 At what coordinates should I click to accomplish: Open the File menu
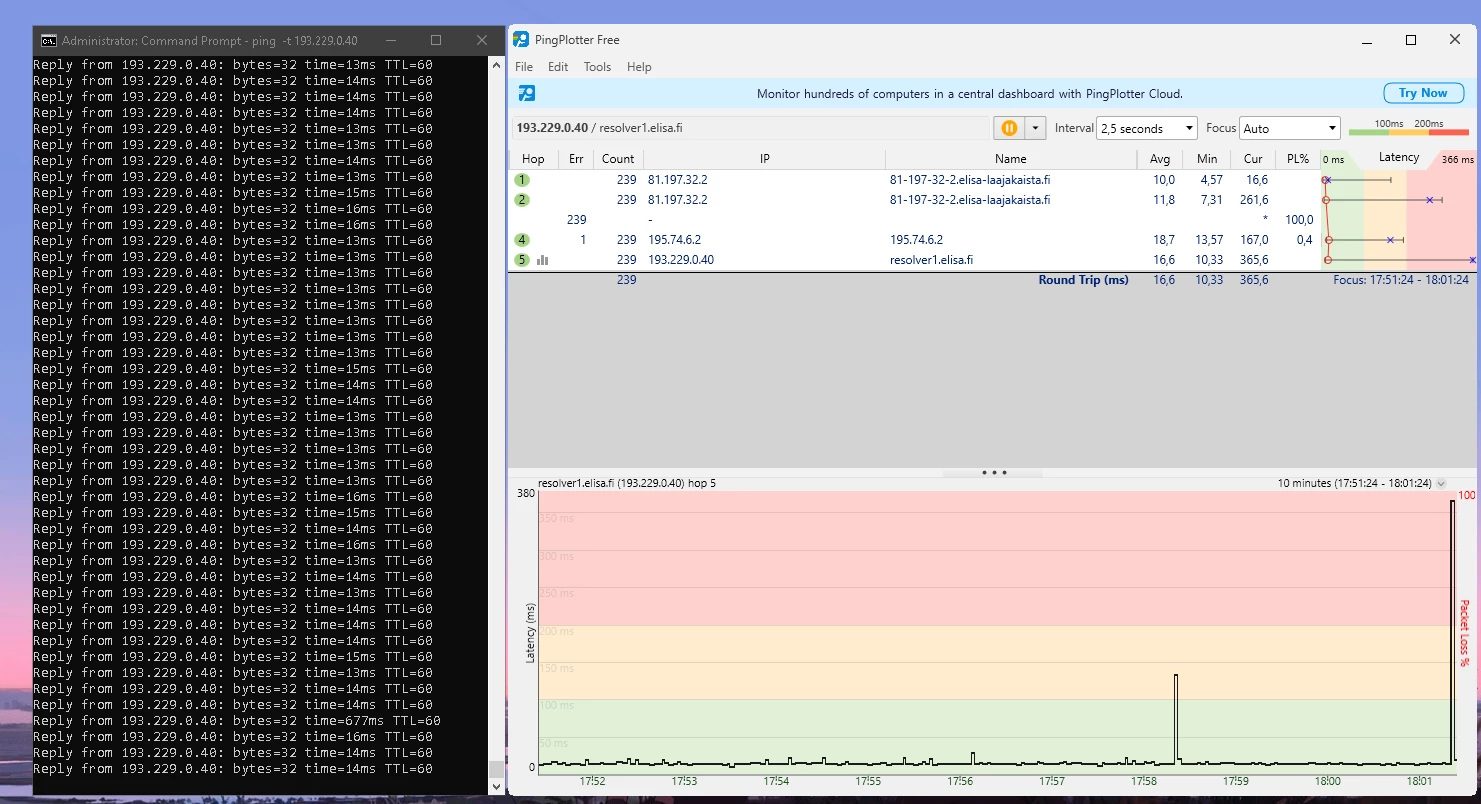pyautogui.click(x=524, y=67)
